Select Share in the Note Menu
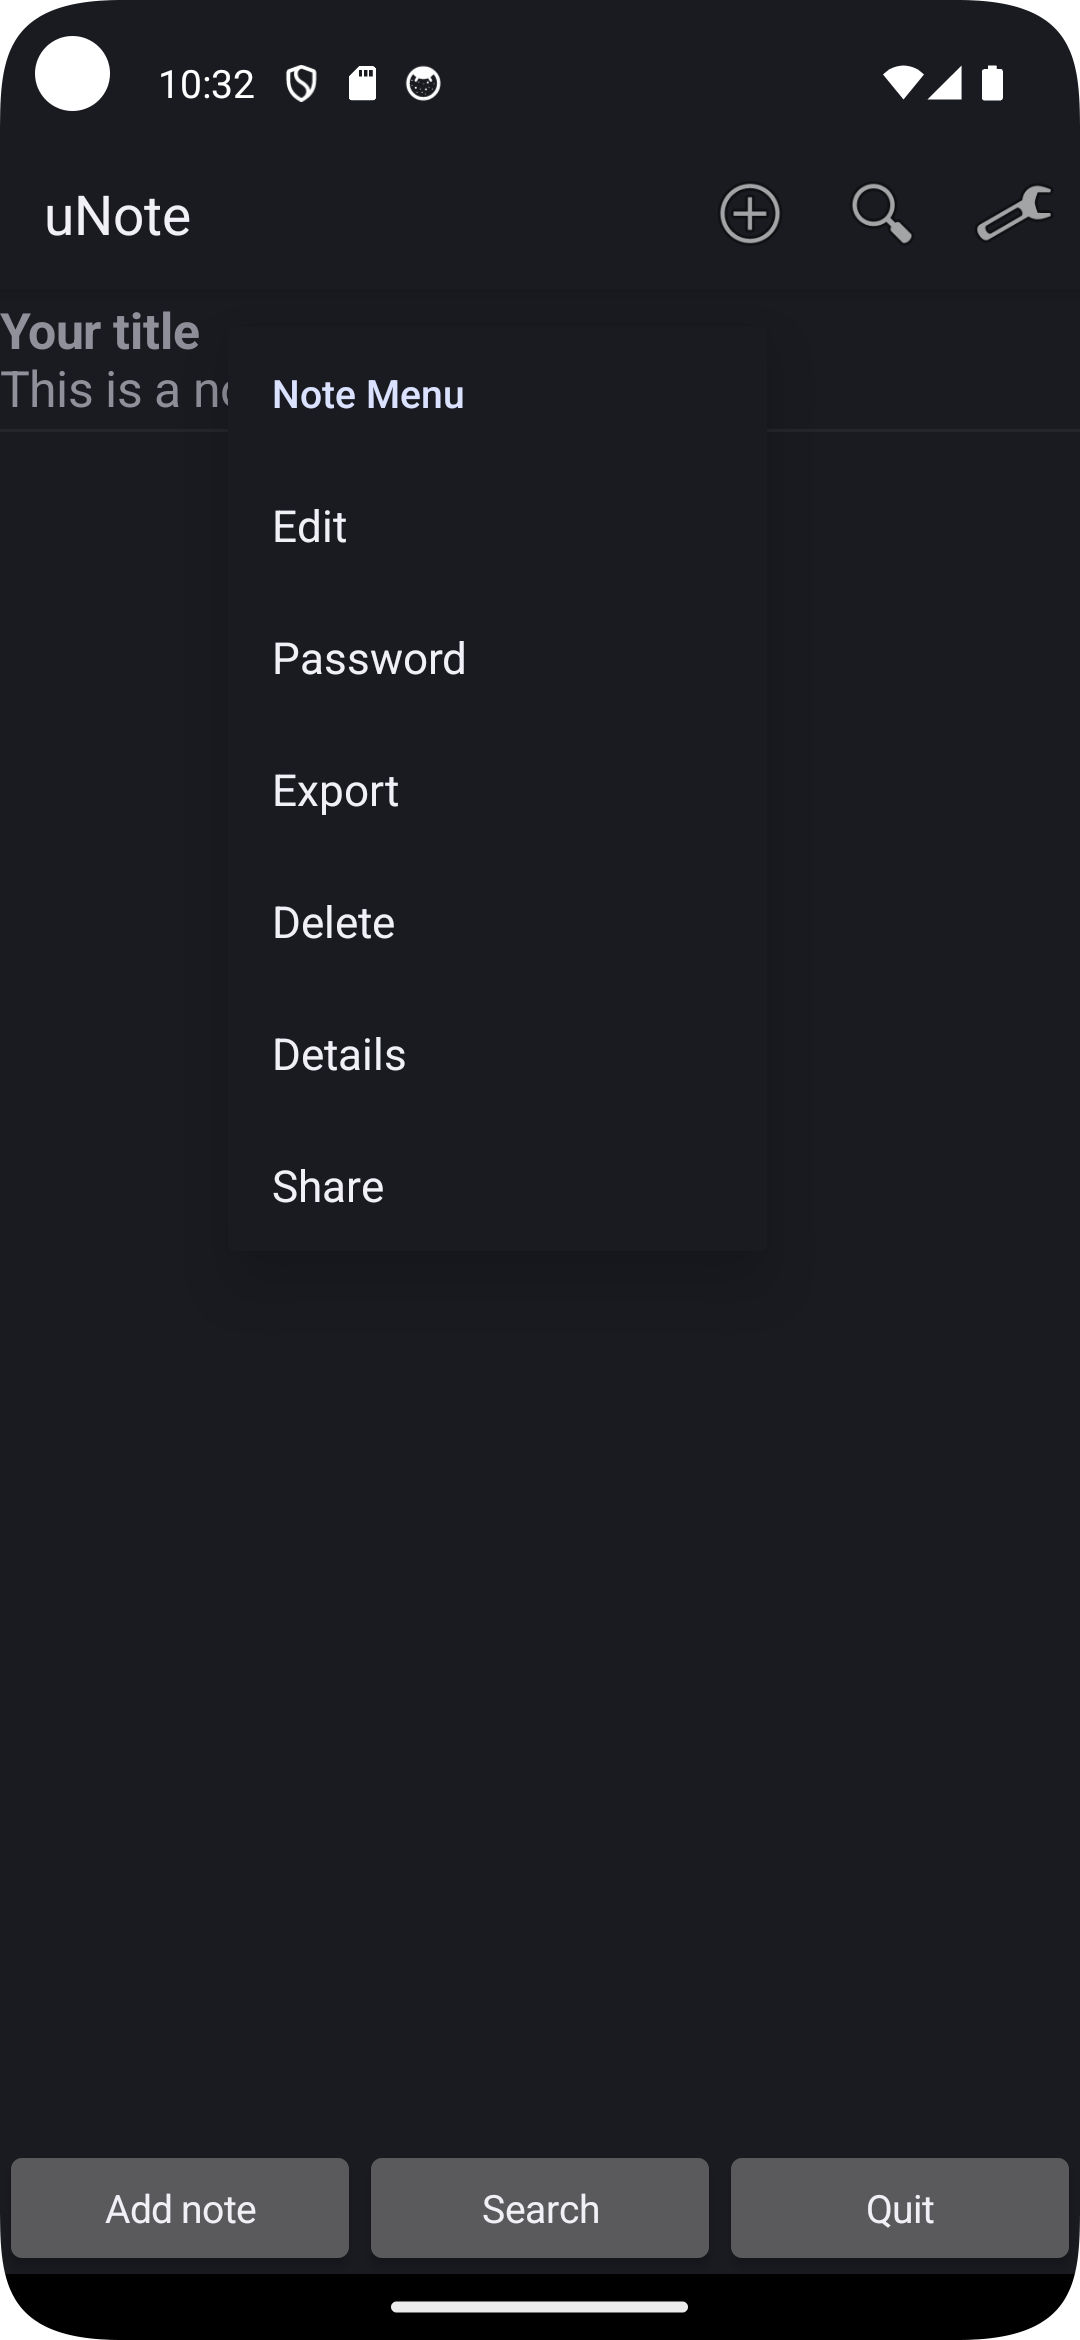This screenshot has width=1080, height=2340. (x=328, y=1187)
